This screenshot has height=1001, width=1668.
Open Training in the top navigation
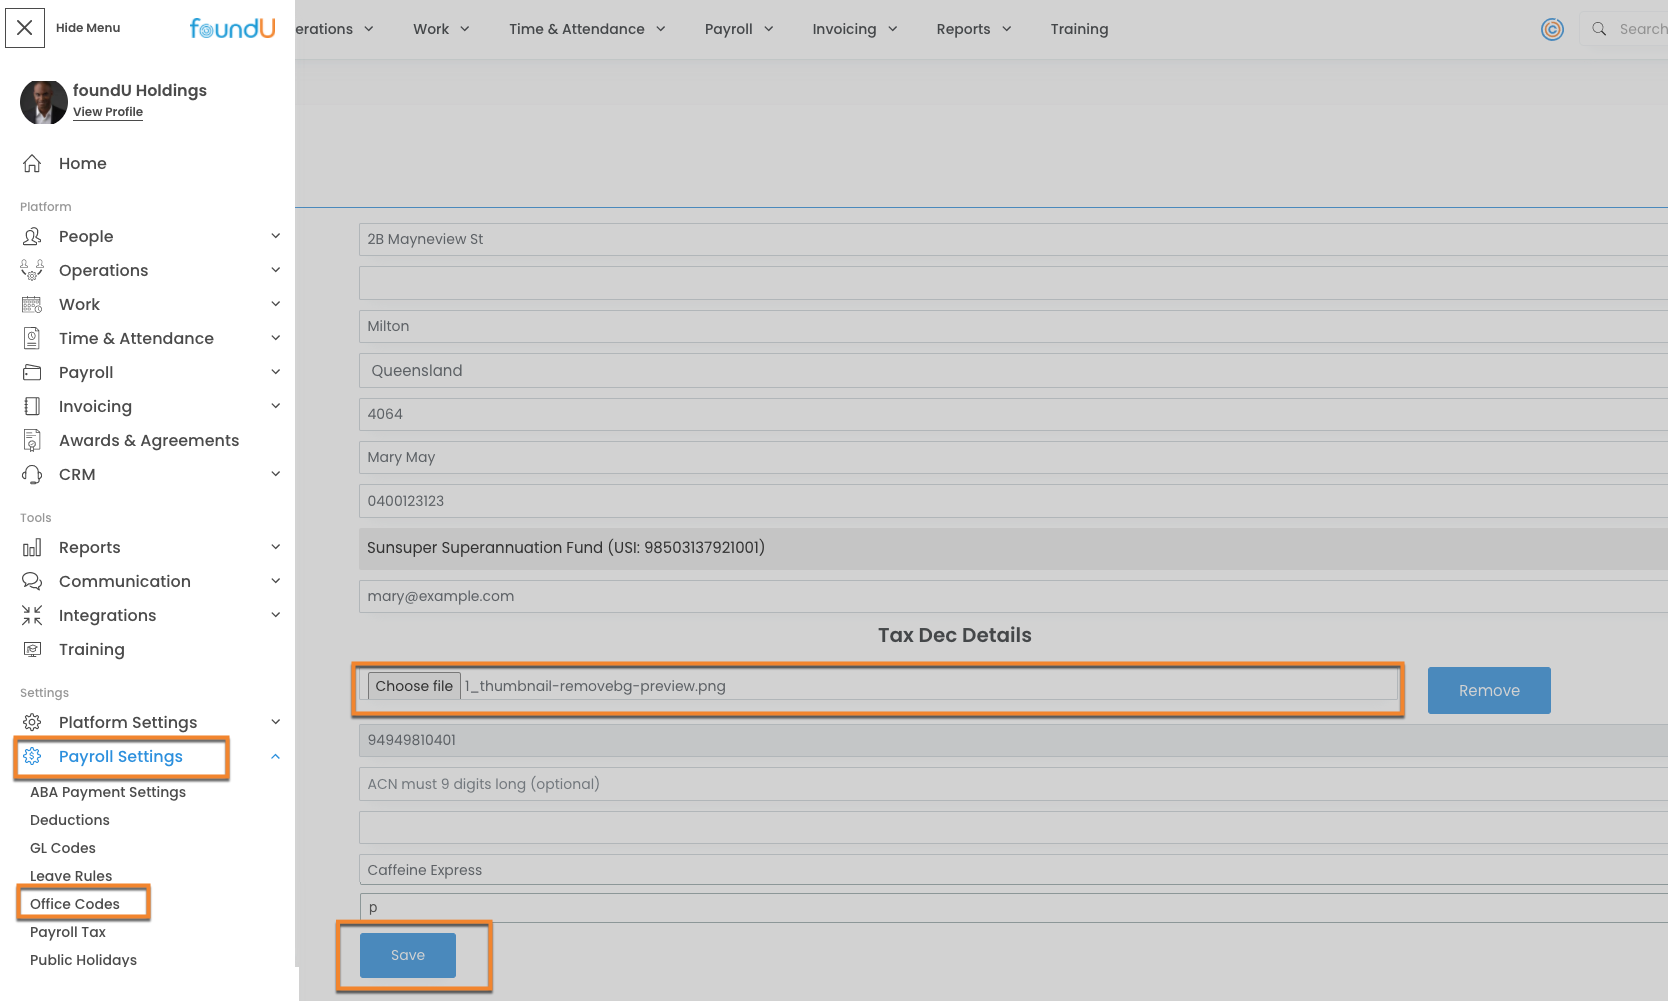click(x=1079, y=29)
